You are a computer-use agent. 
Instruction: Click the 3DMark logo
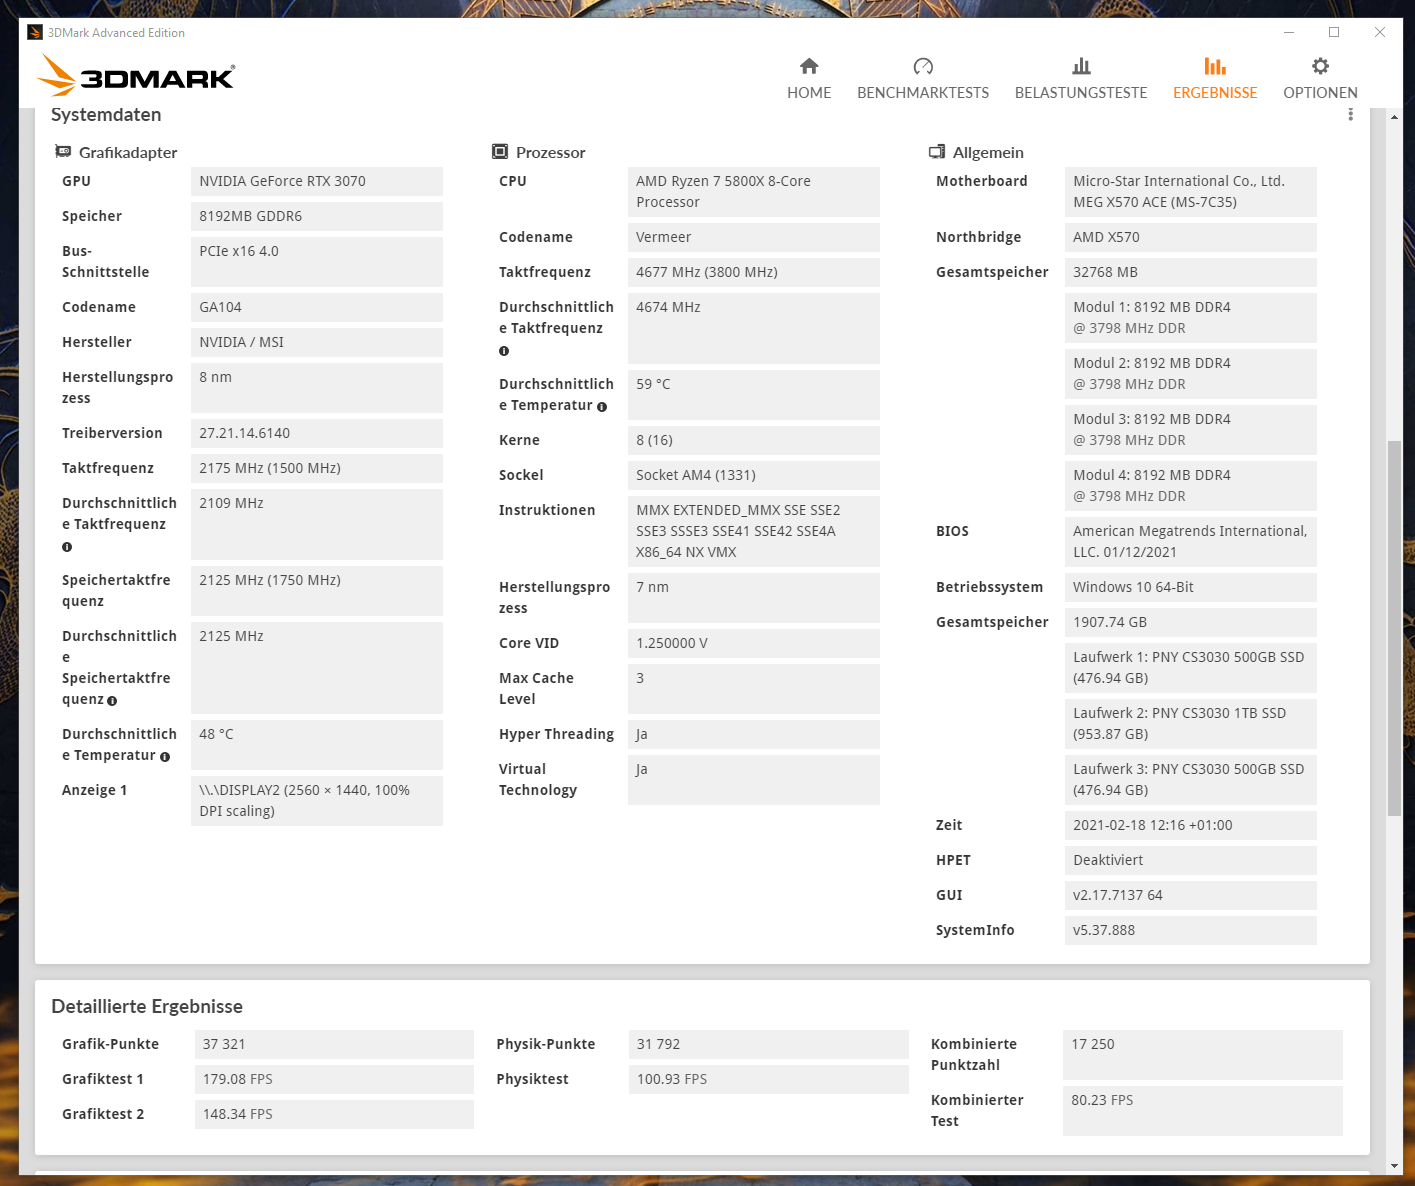(136, 77)
